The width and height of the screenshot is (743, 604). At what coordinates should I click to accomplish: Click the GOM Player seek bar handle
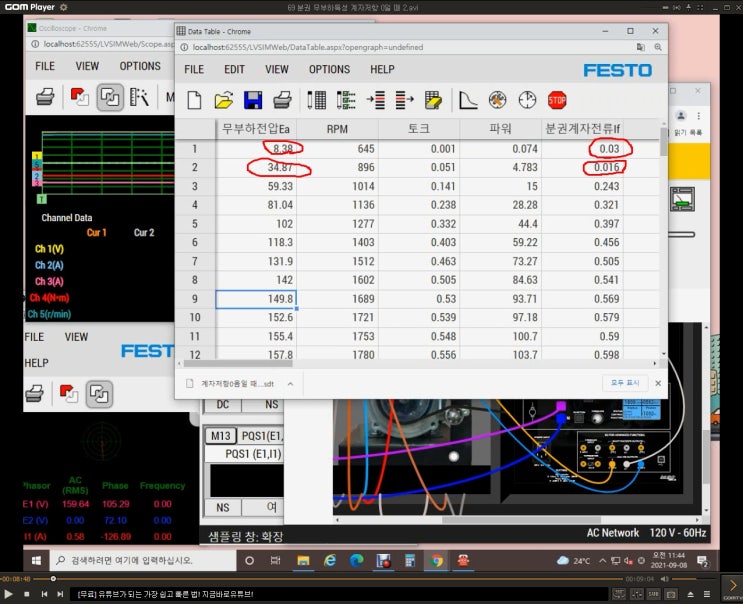(53, 578)
